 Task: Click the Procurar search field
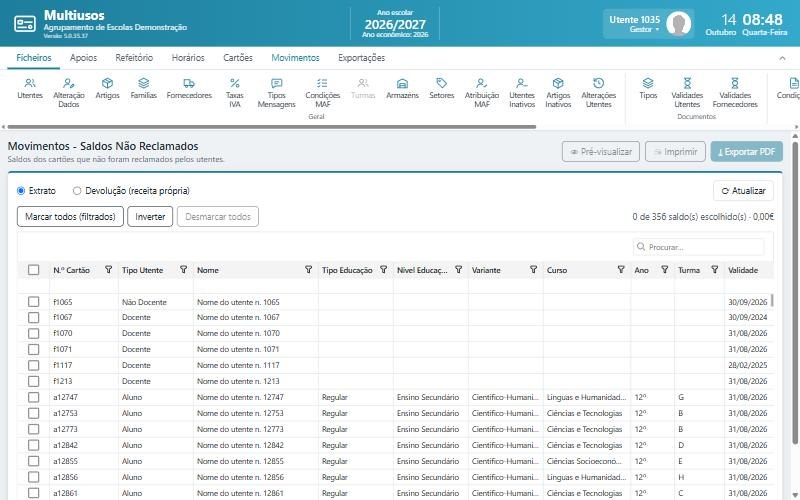[698, 247]
